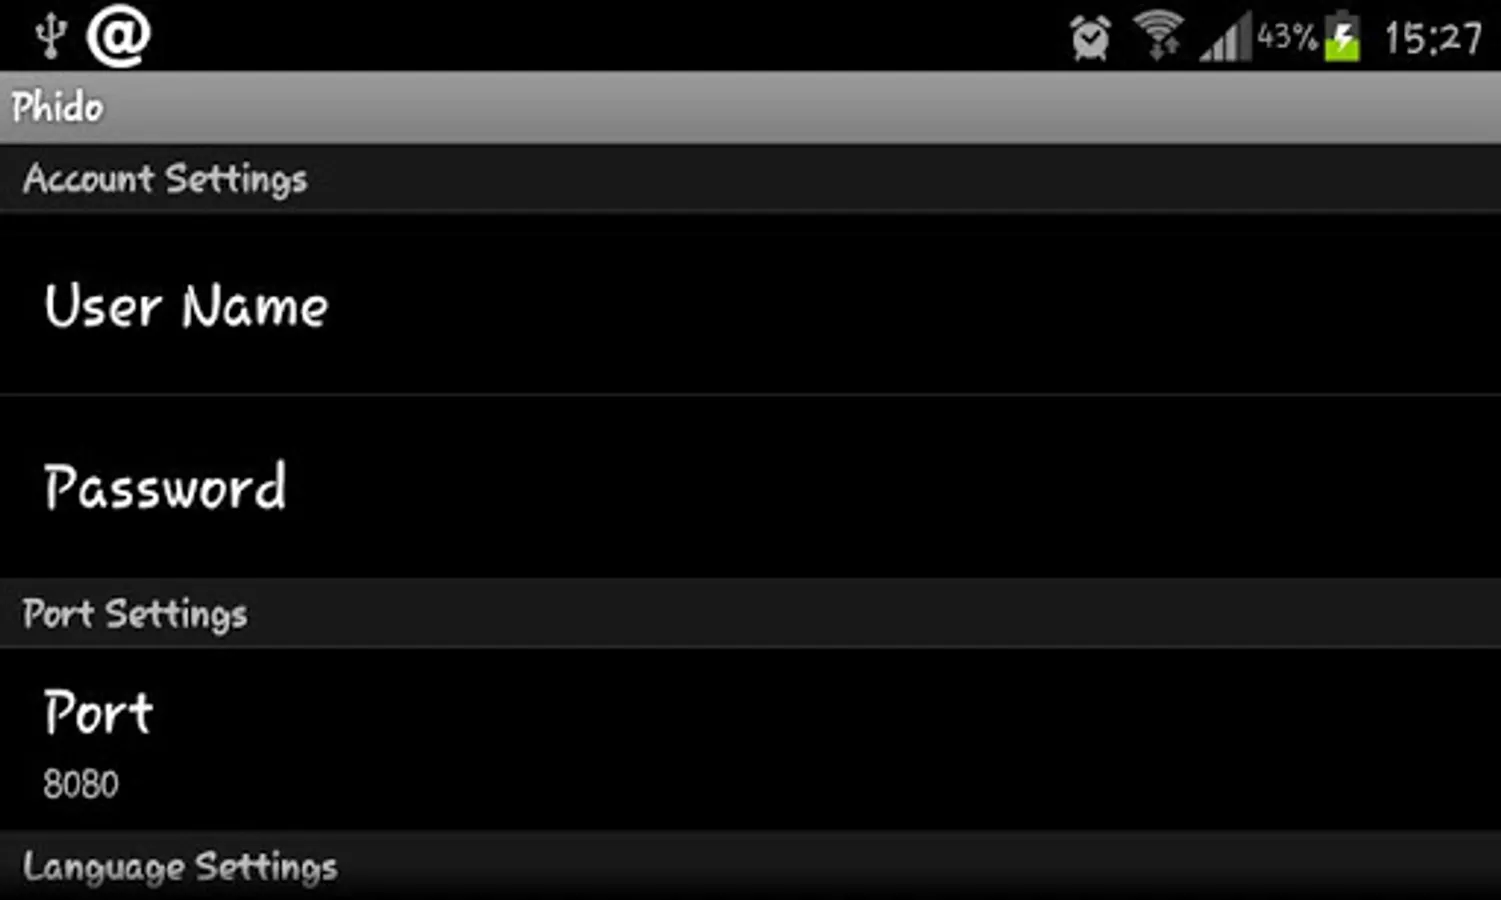
Task: Click the Port label text
Action: 98,713
